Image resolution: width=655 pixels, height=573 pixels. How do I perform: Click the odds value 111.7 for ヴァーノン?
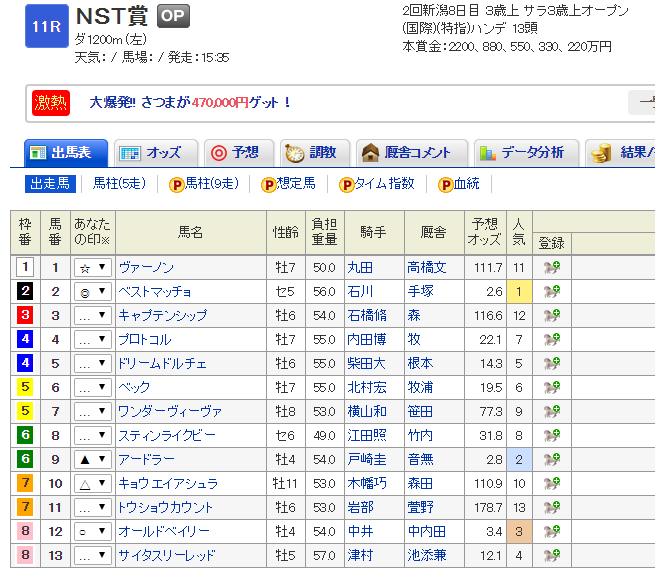(x=488, y=268)
